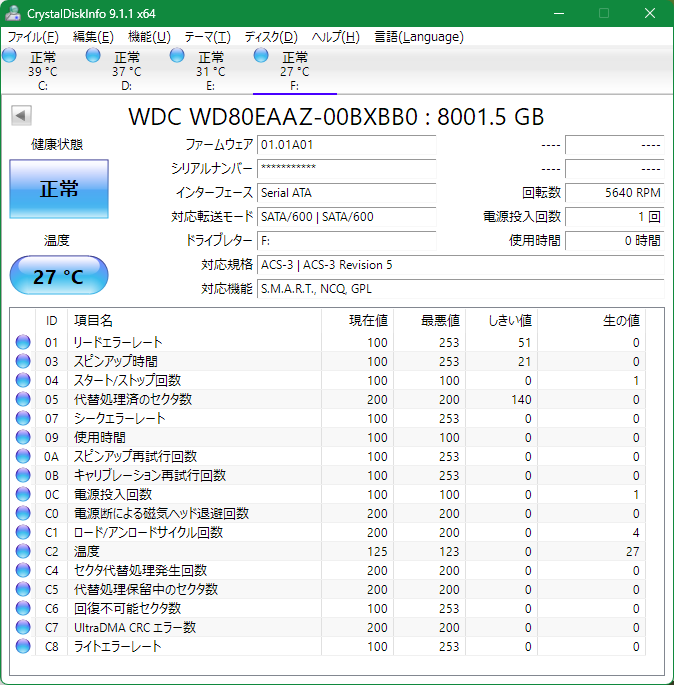Click threshold 51 in リードエラーレート row
The image size is (674, 685).
(x=524, y=342)
